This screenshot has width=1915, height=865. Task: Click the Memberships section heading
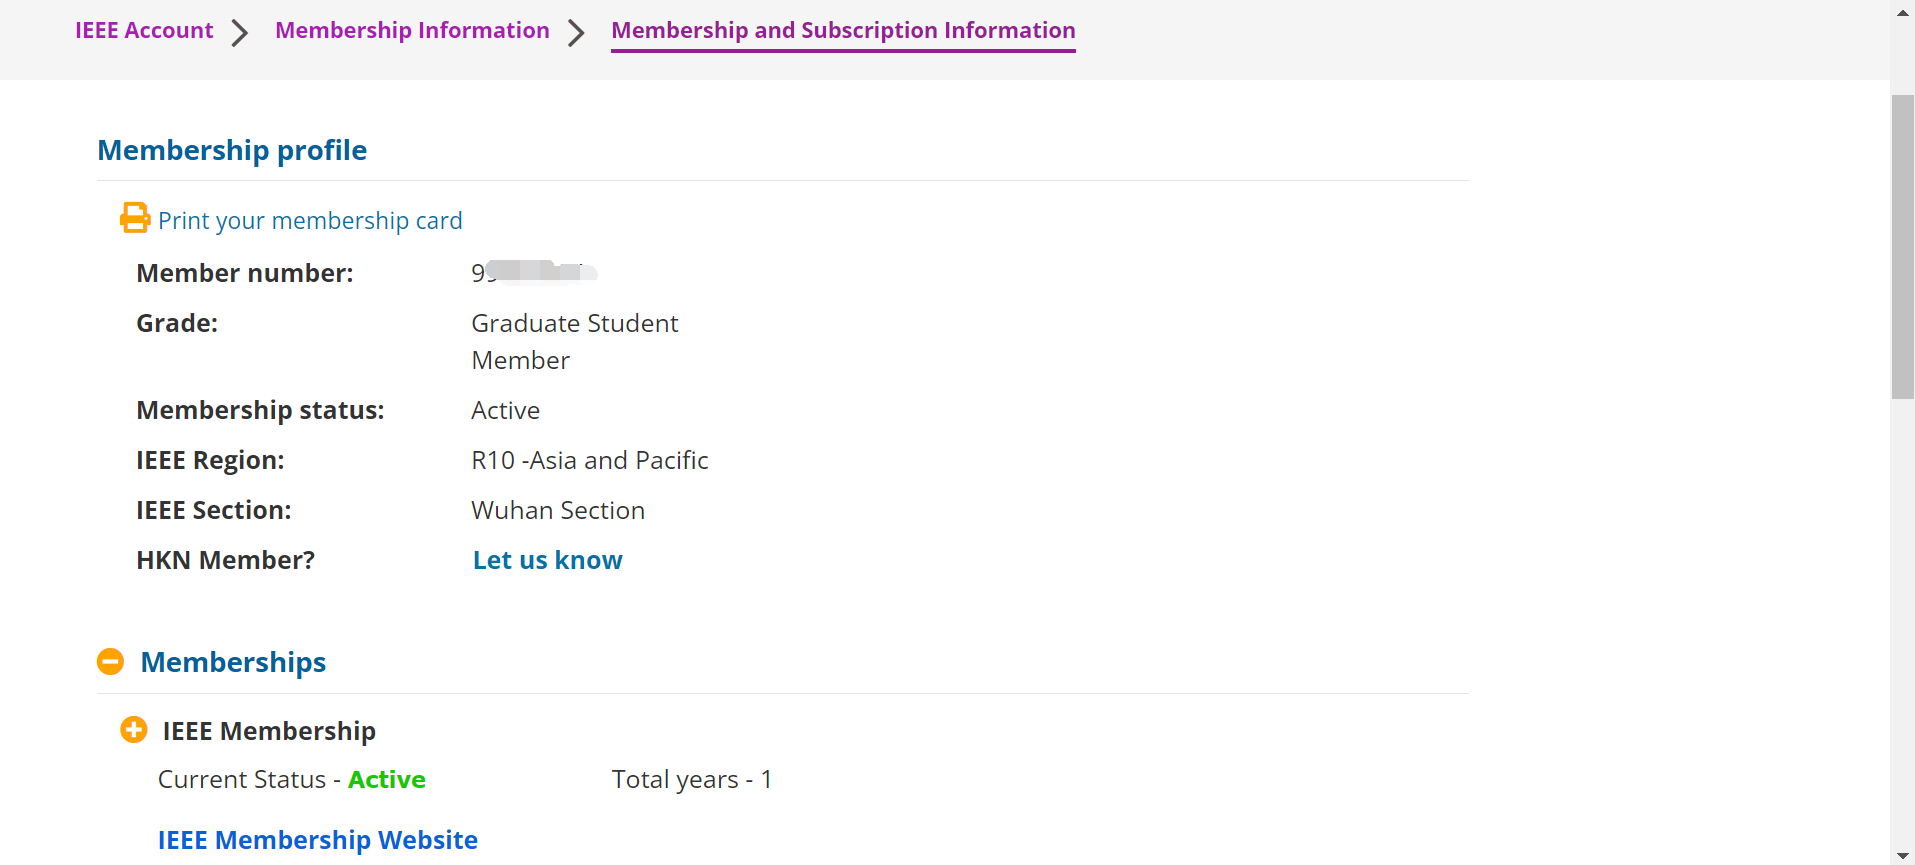point(233,662)
